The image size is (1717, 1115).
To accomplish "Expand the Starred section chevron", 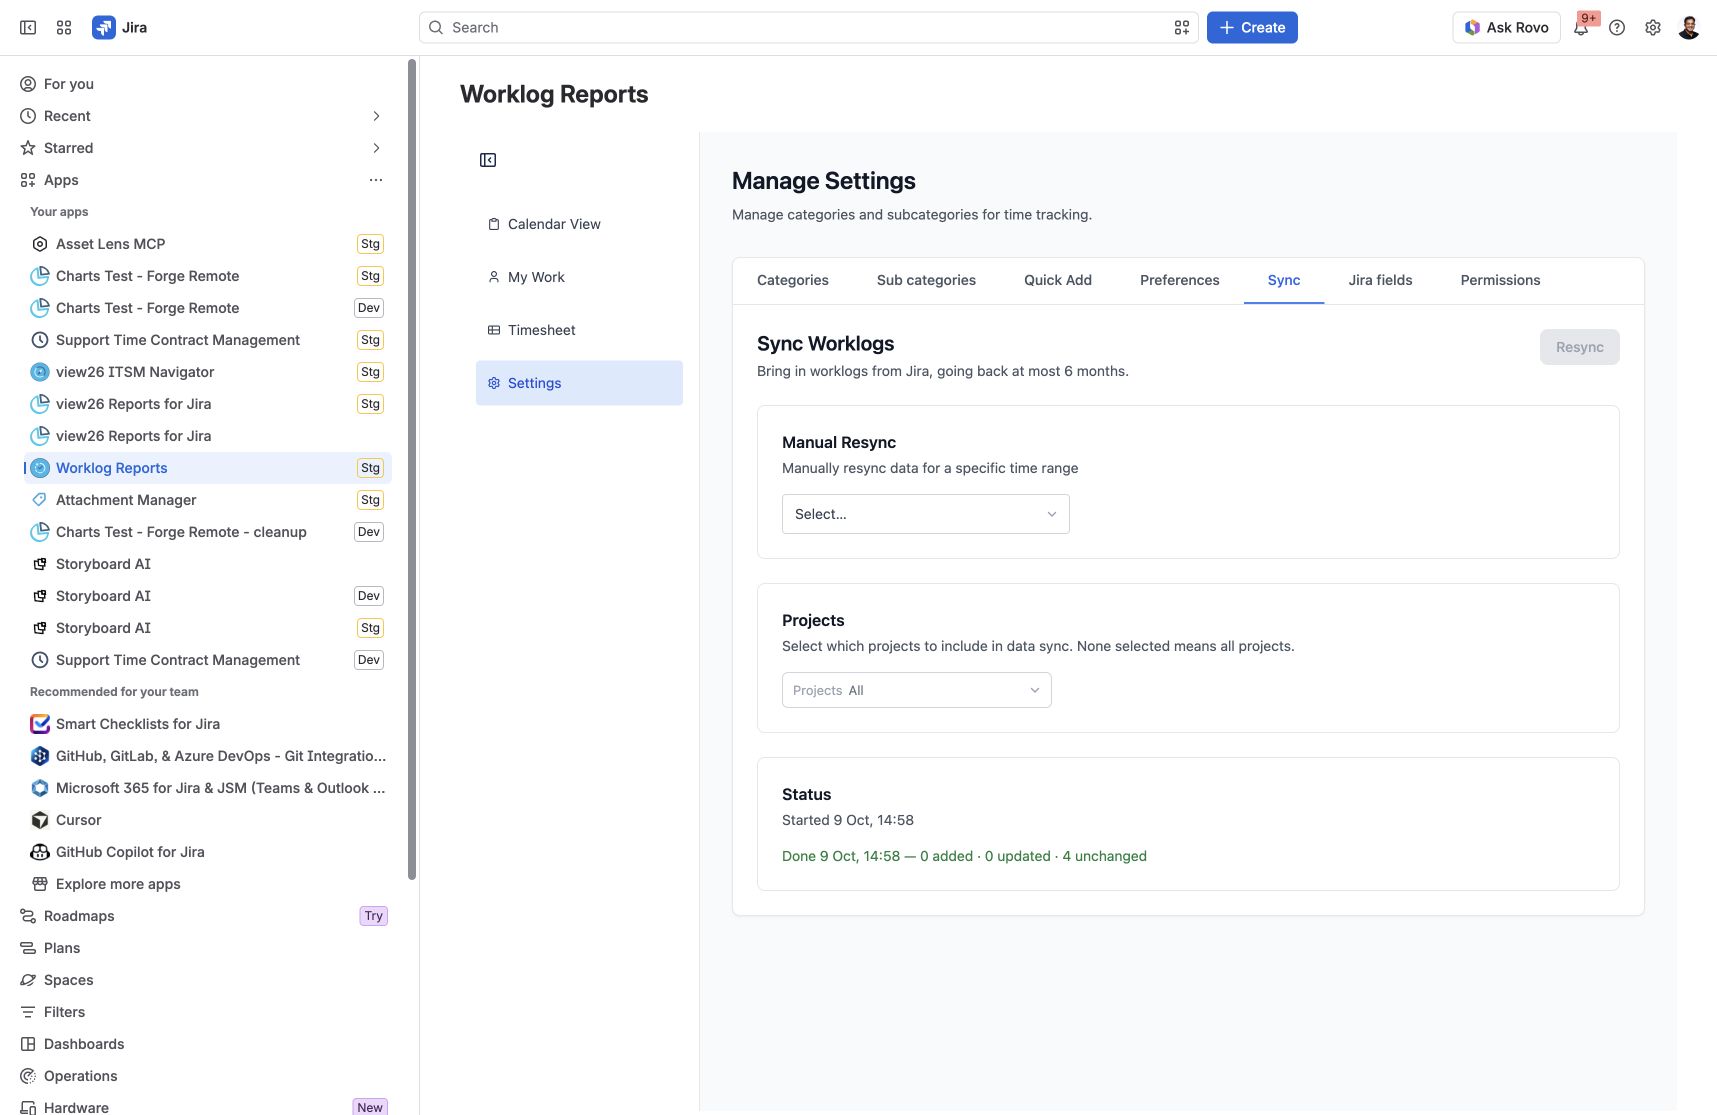I will pos(376,148).
